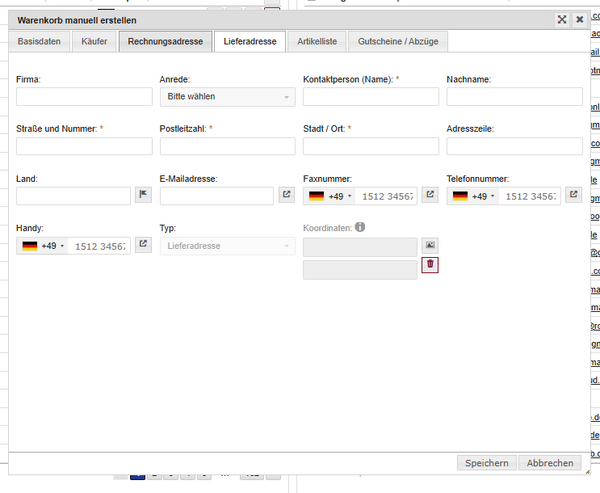This screenshot has height=493, width=600.
Task: Focus the Land input field
Action: point(73,196)
